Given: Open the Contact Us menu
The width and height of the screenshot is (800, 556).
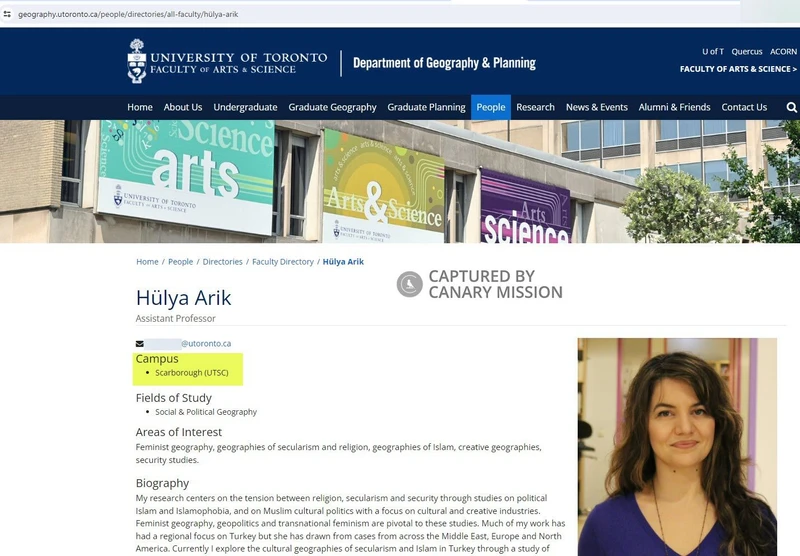Looking at the screenshot, I should pyautogui.click(x=744, y=107).
